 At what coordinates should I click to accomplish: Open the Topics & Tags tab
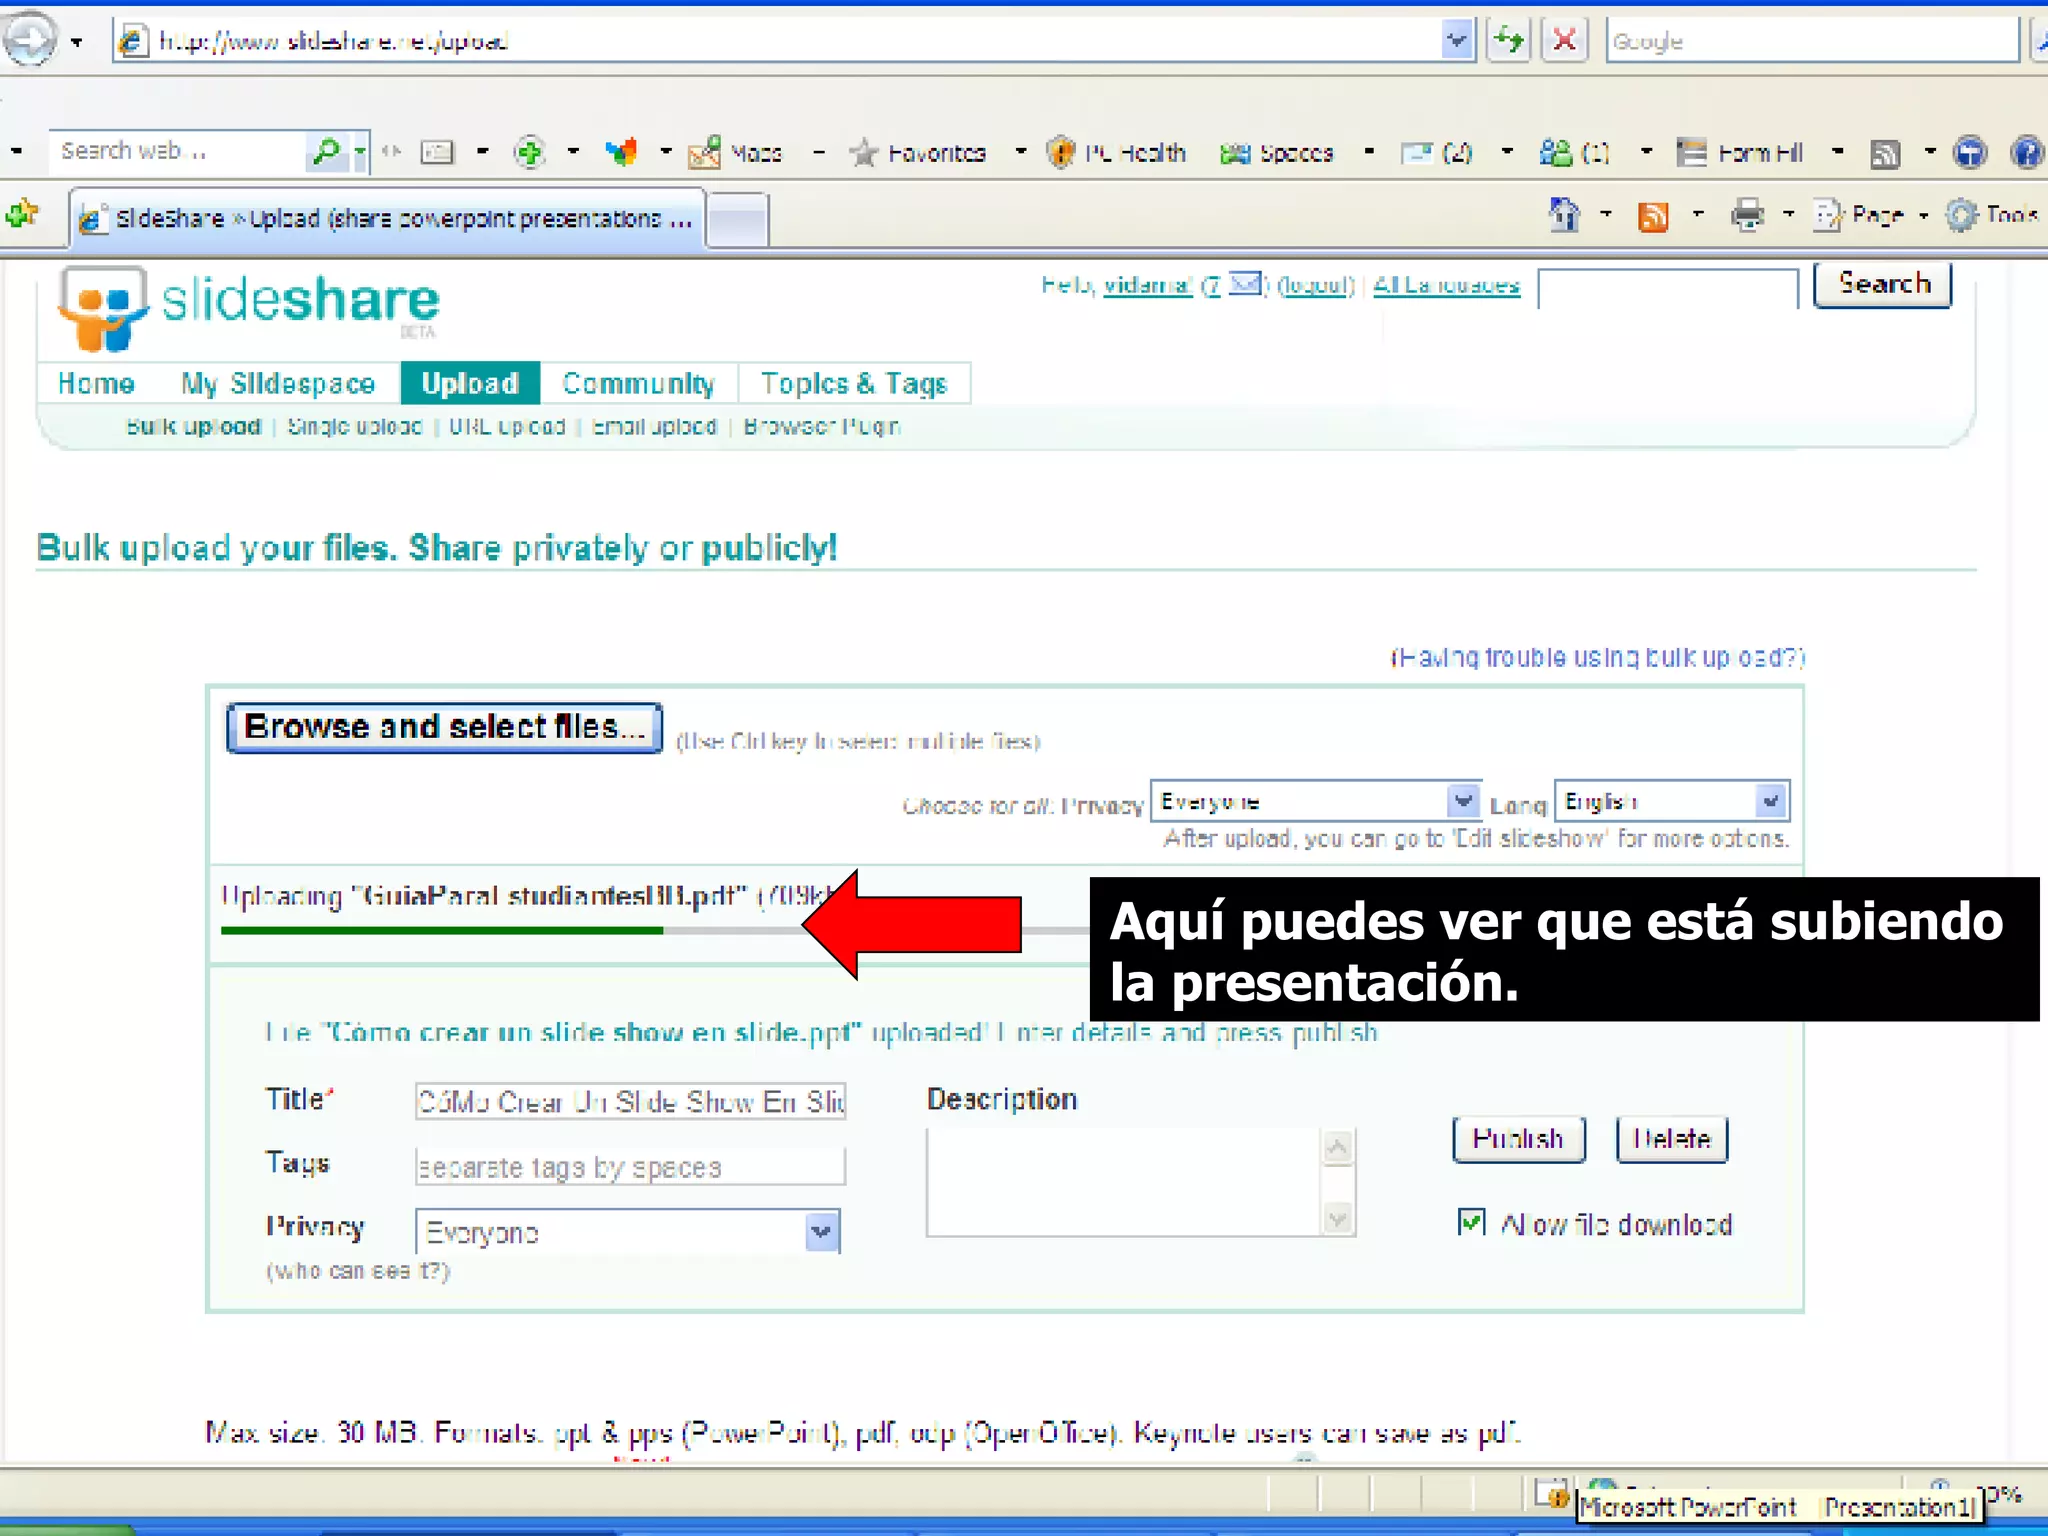(854, 383)
